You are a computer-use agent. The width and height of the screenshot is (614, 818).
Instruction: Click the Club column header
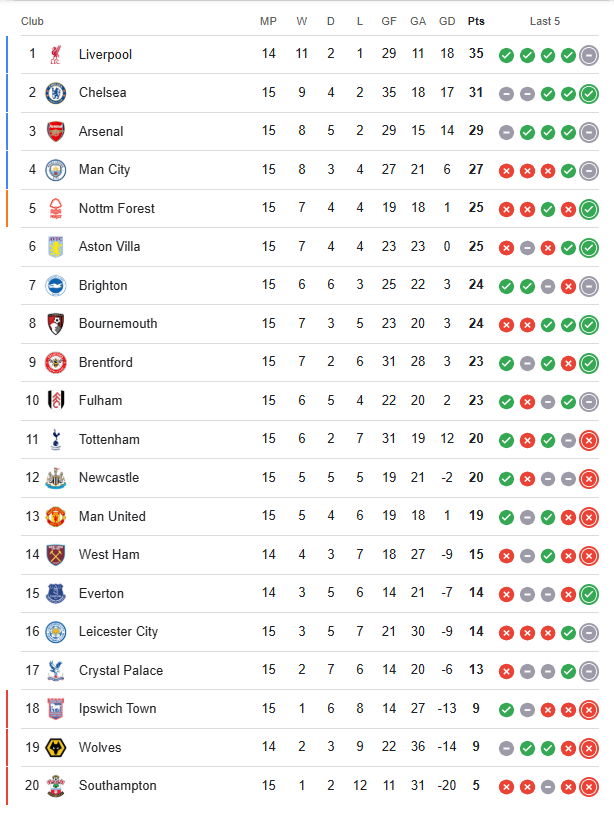(32, 21)
